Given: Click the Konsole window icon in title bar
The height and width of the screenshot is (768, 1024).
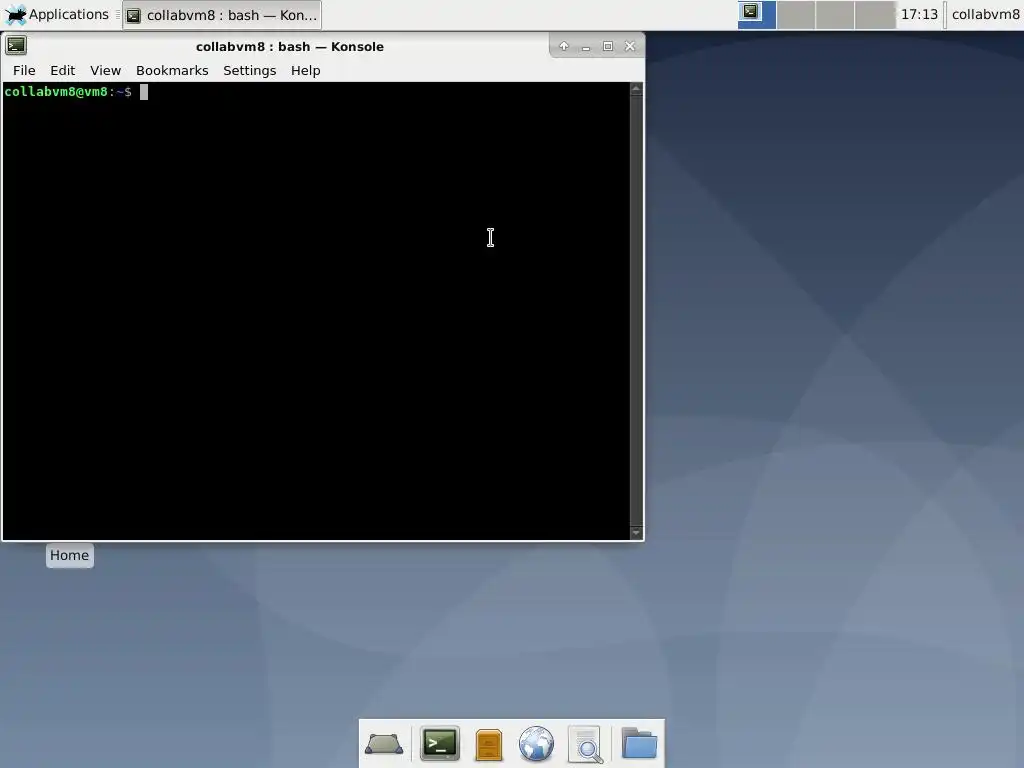Looking at the screenshot, I should click(x=16, y=46).
